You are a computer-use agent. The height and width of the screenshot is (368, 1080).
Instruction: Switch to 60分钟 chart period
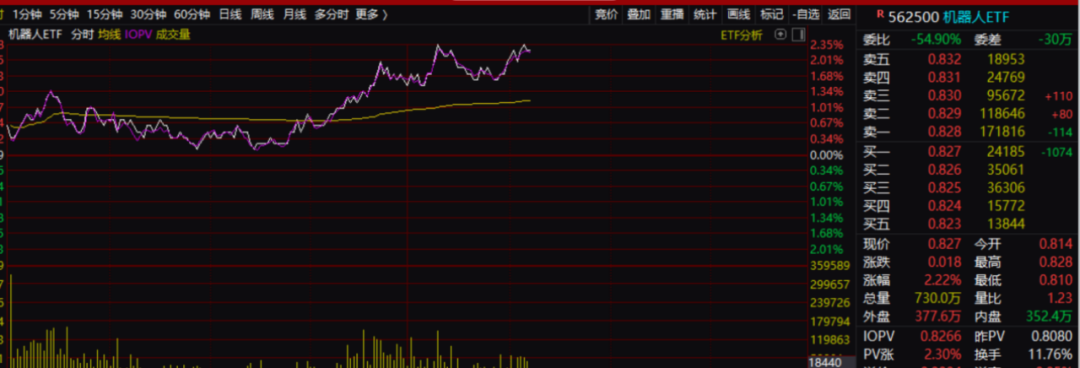tap(191, 14)
